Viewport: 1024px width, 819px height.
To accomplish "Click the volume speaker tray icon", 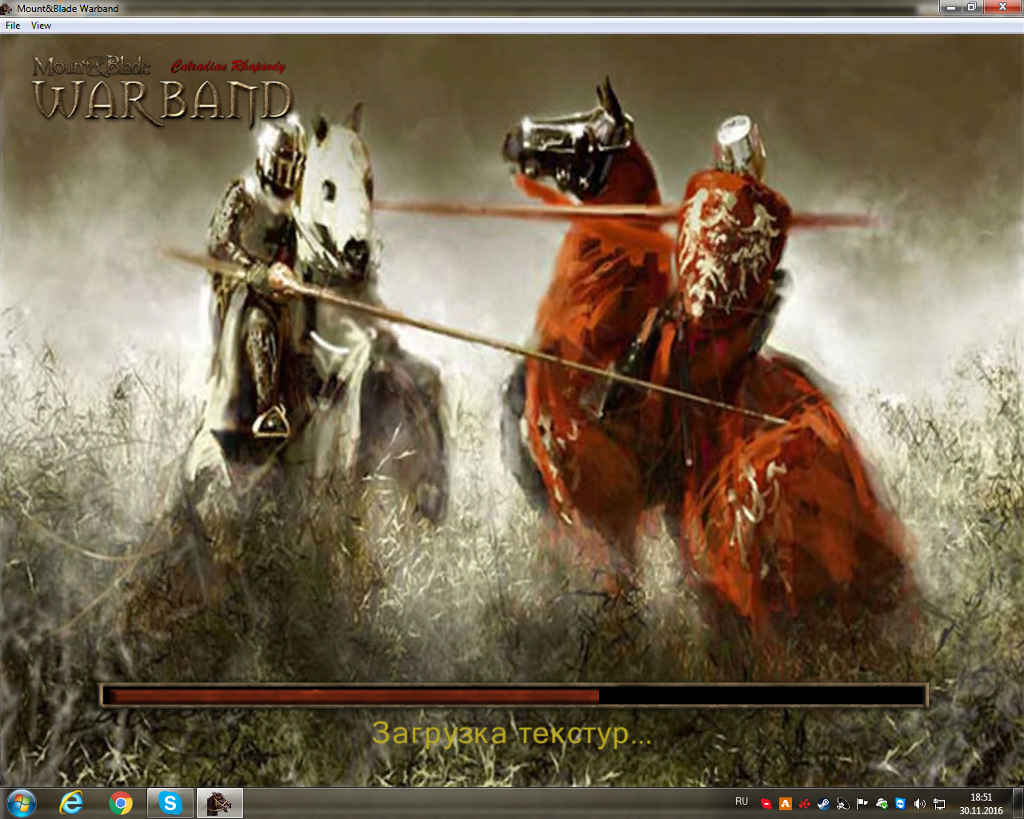I will click(x=920, y=803).
